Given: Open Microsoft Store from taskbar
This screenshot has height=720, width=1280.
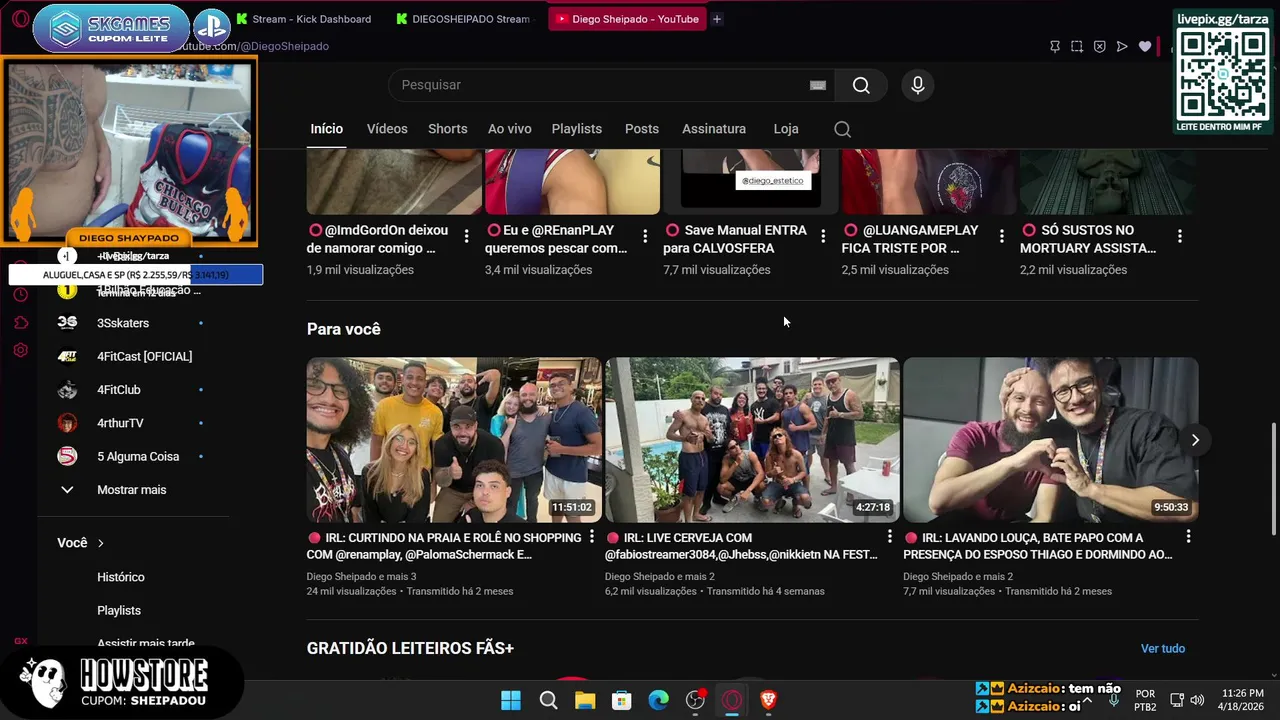Looking at the screenshot, I should [x=622, y=700].
